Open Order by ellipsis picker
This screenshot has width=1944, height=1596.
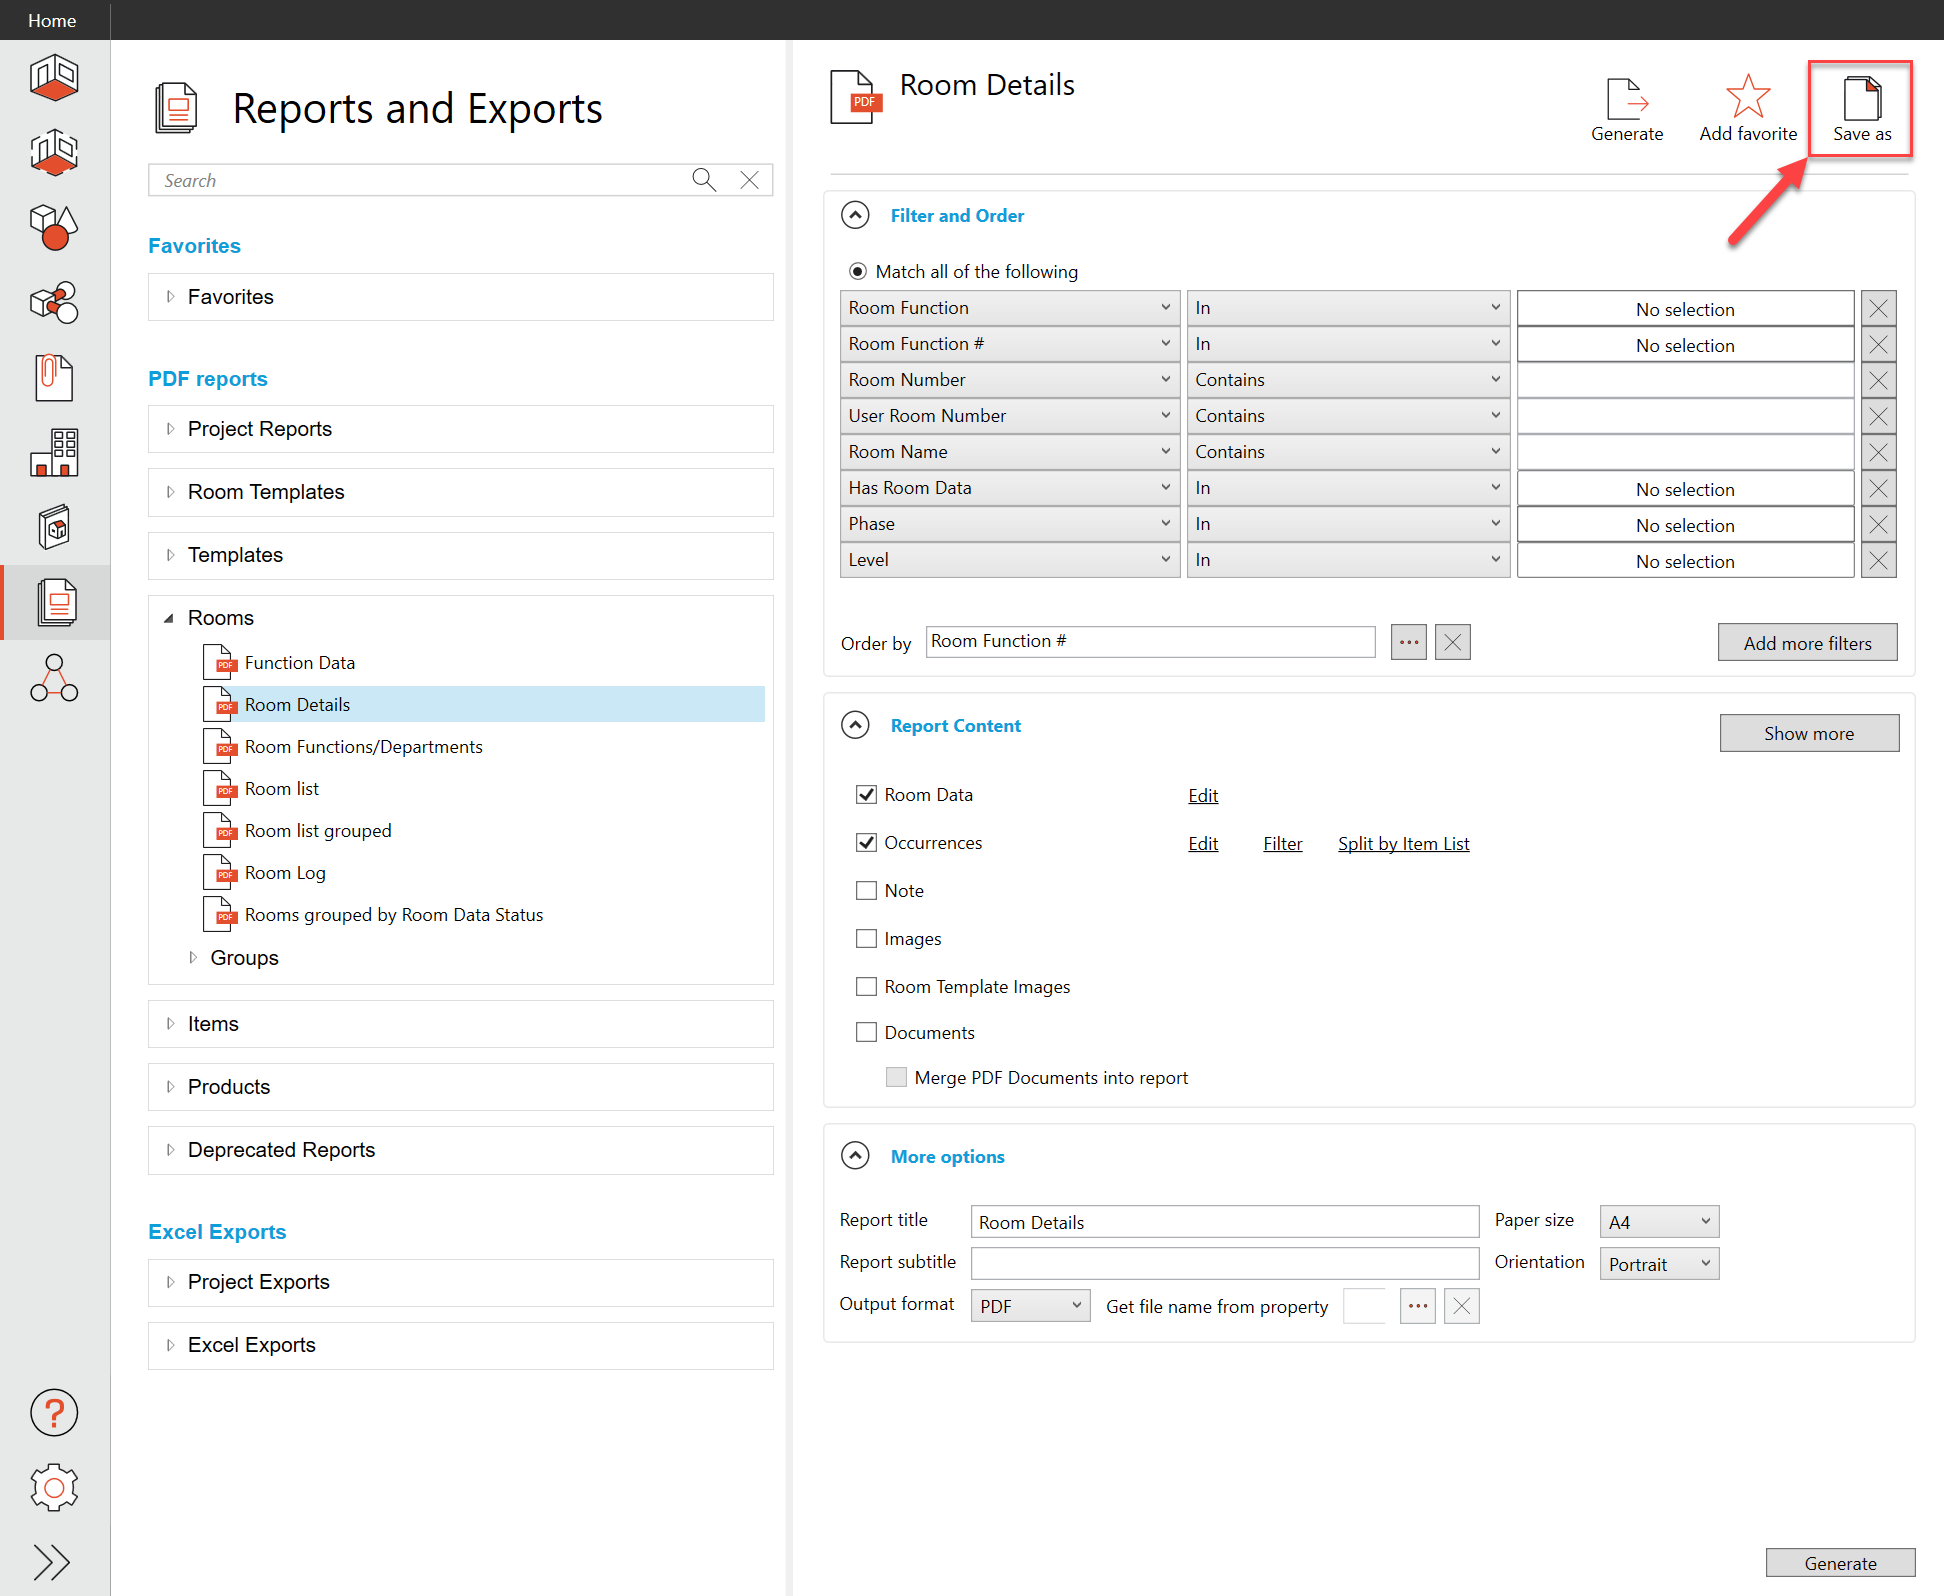1408,642
